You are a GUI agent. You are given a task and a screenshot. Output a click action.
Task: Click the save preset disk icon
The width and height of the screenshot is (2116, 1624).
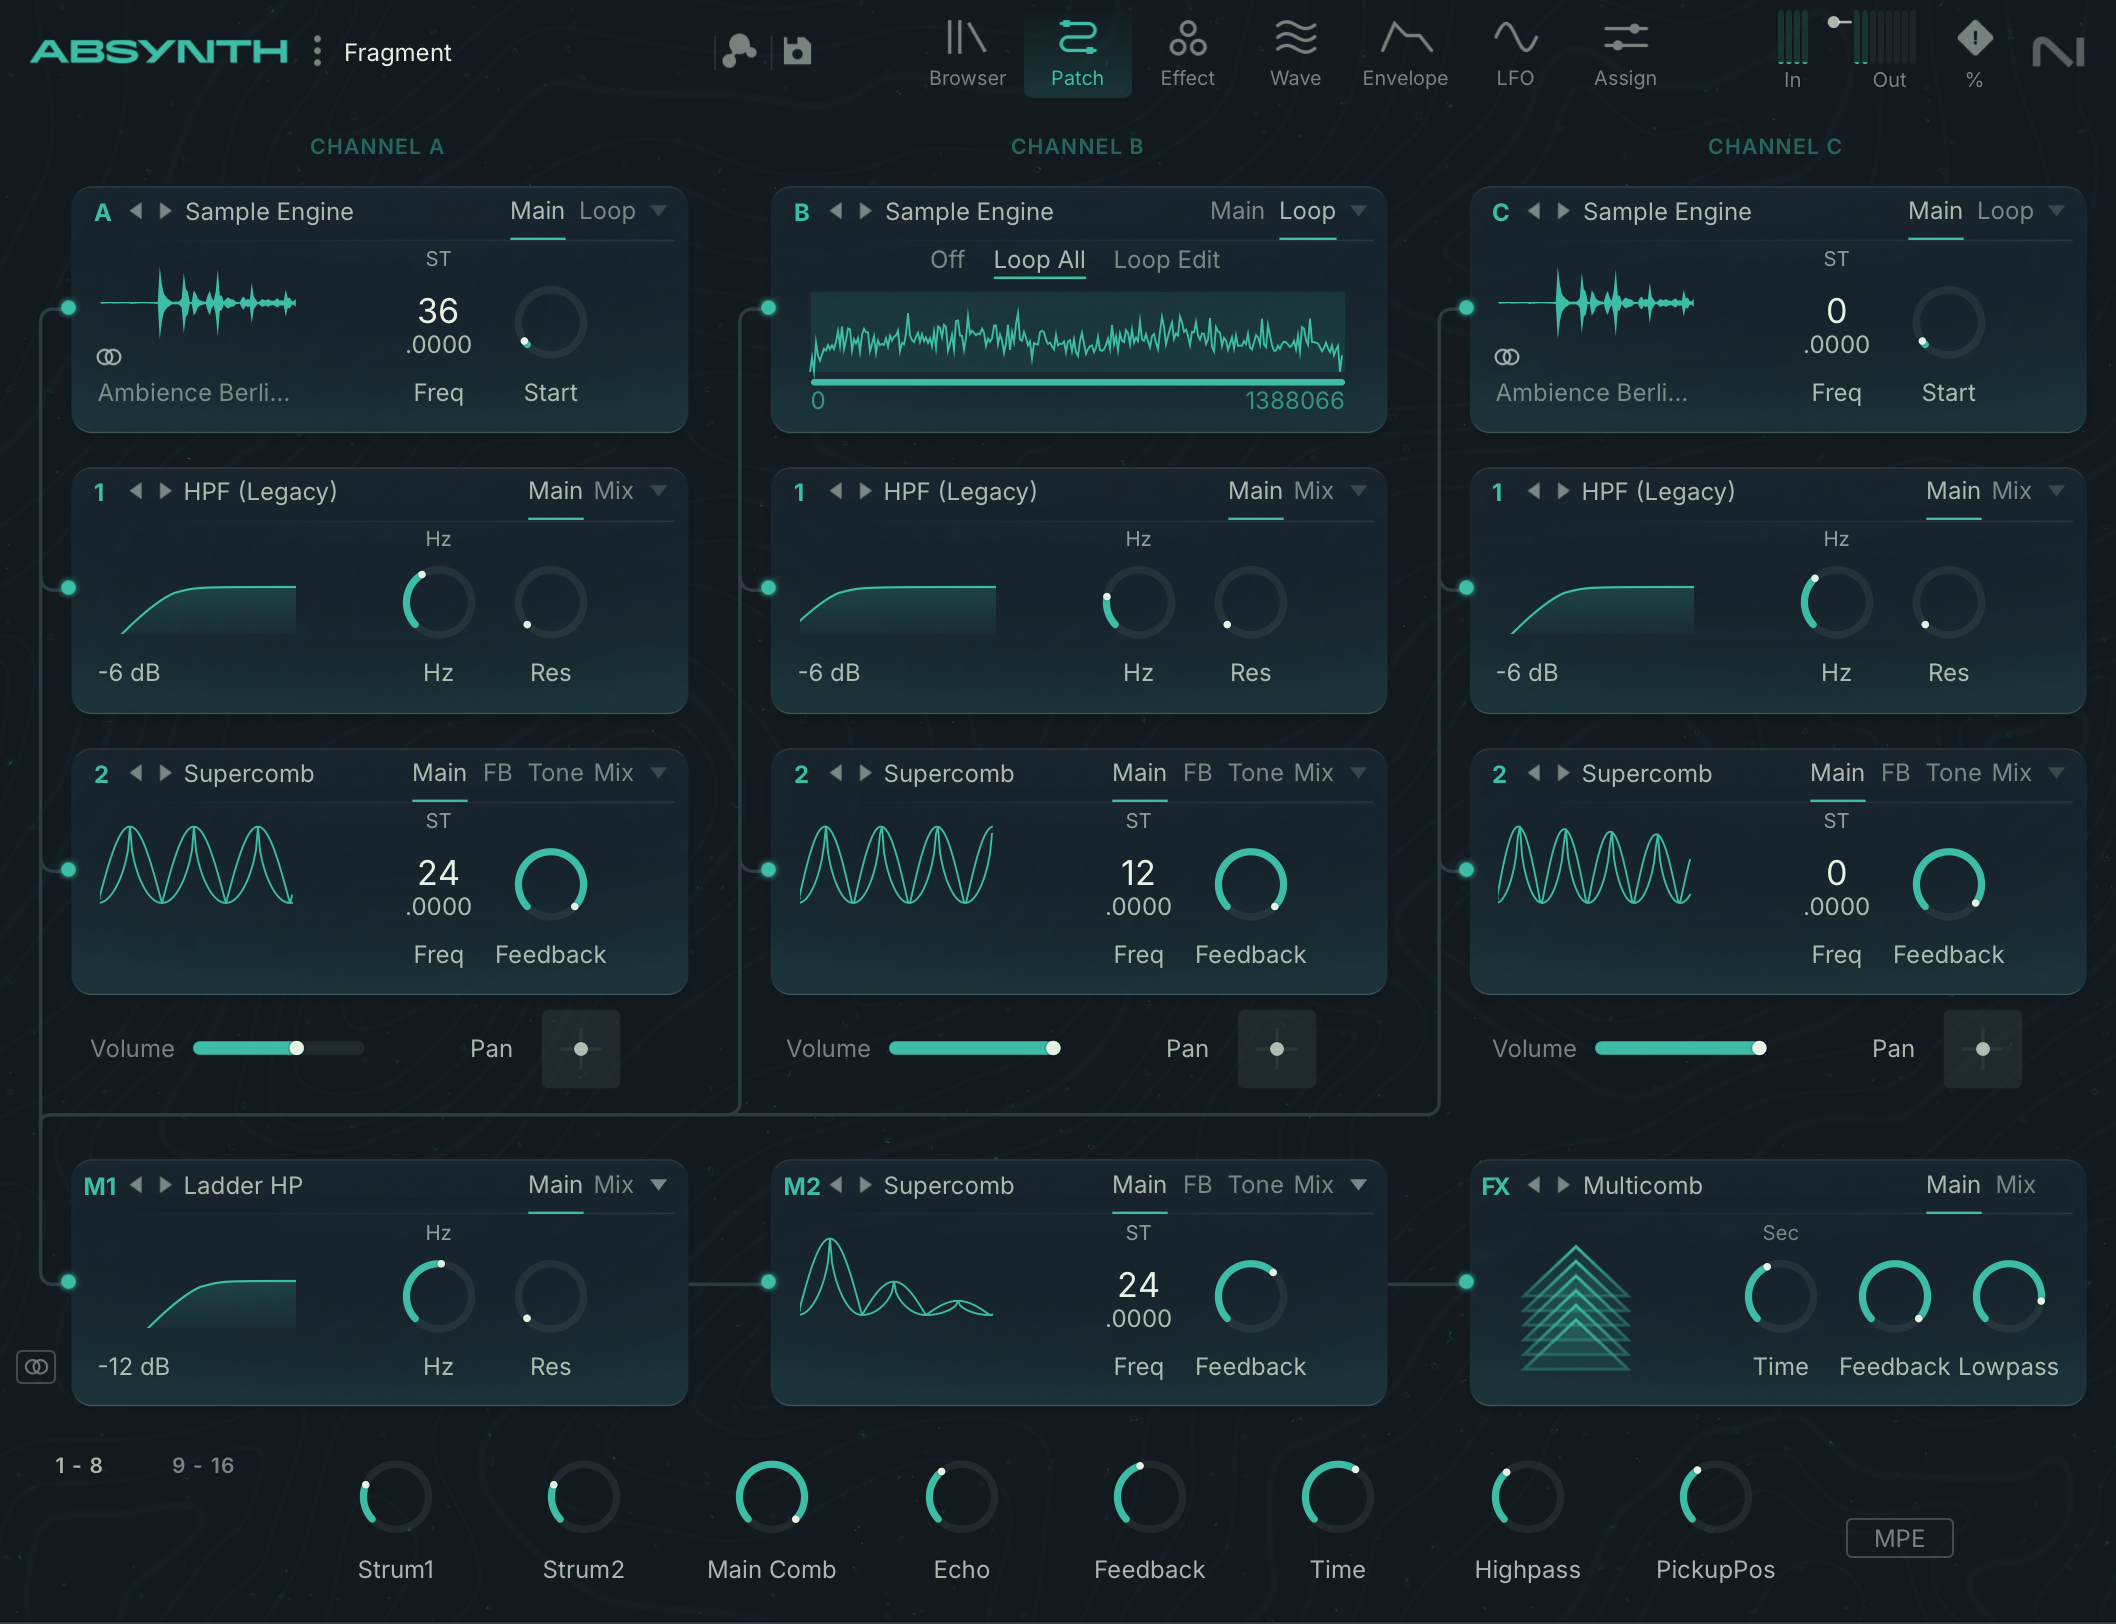pos(797,51)
